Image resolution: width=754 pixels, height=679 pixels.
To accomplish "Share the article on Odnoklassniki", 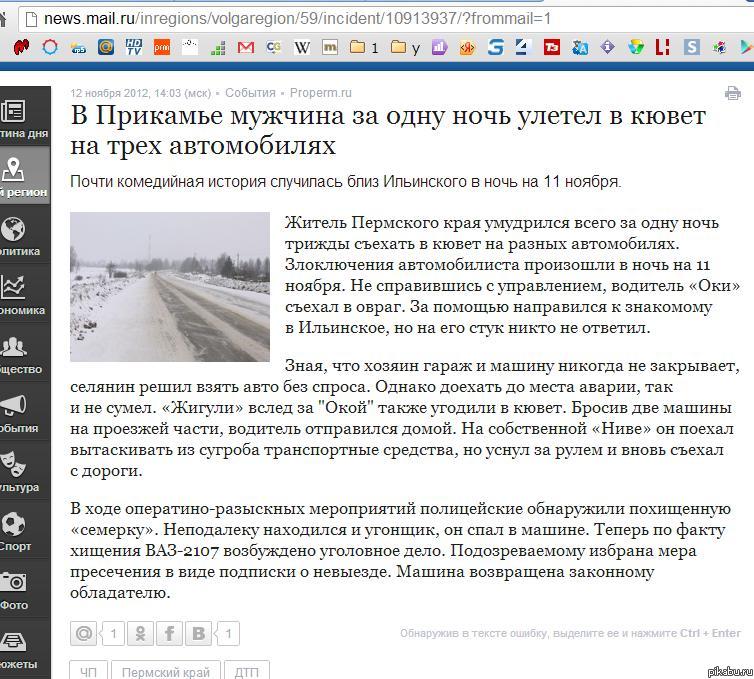I will 140,633.
